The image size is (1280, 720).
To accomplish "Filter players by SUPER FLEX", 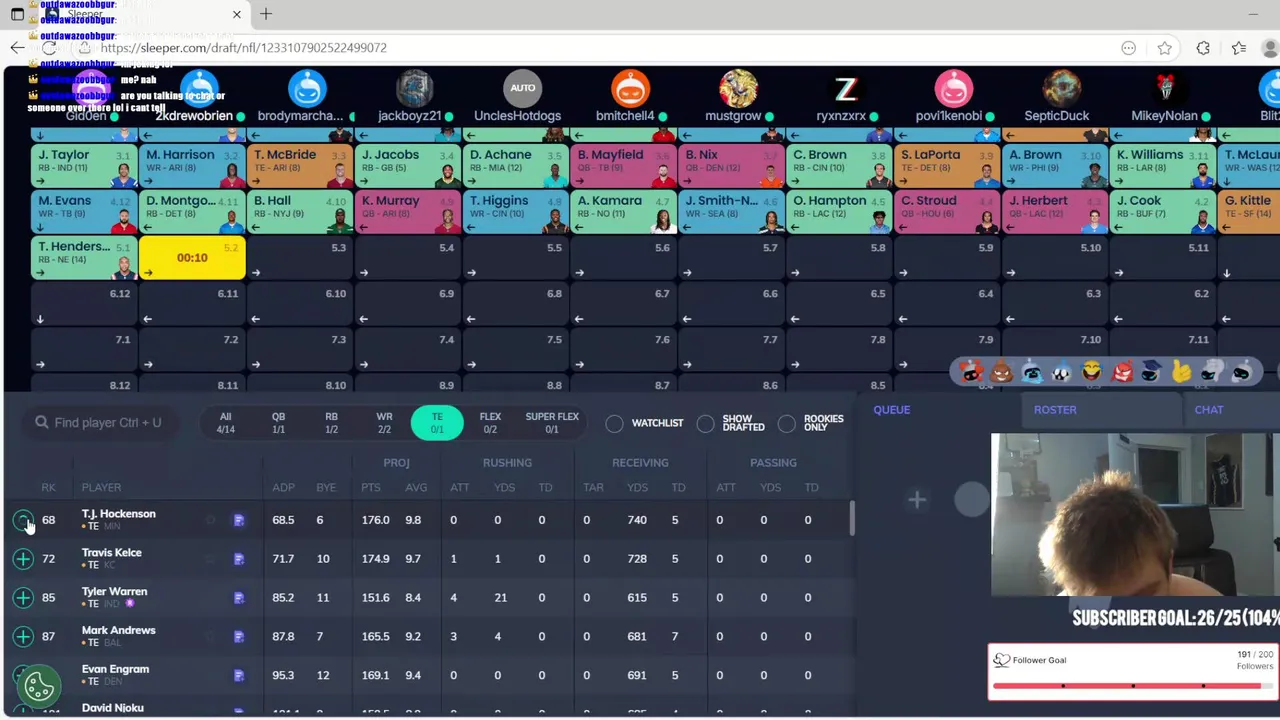I will pos(552,423).
